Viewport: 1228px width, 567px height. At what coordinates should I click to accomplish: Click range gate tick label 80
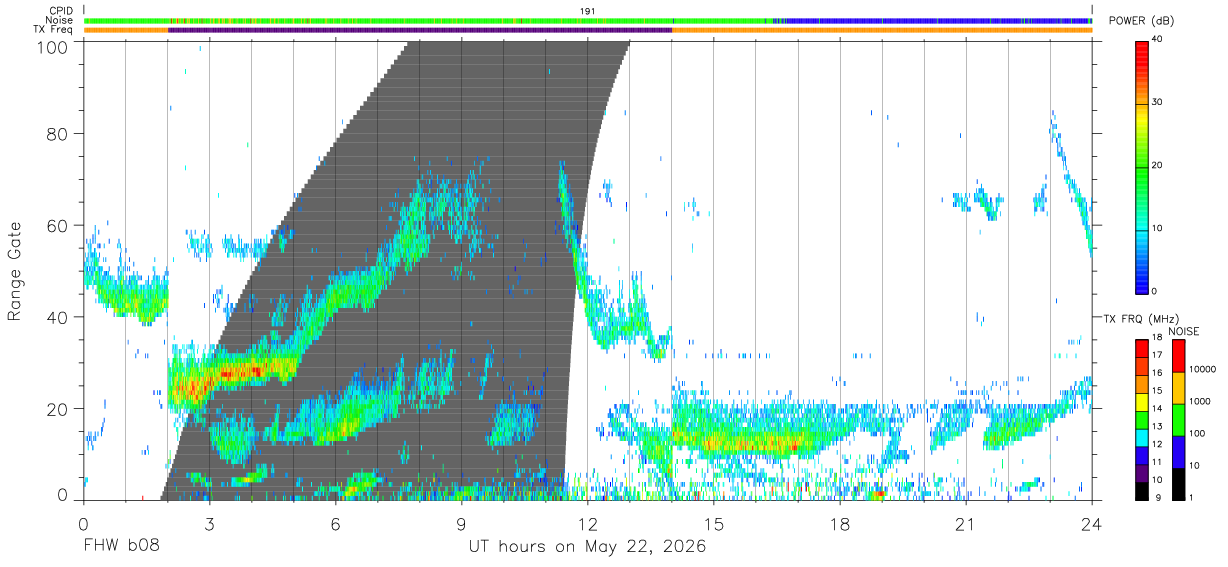tap(57, 133)
